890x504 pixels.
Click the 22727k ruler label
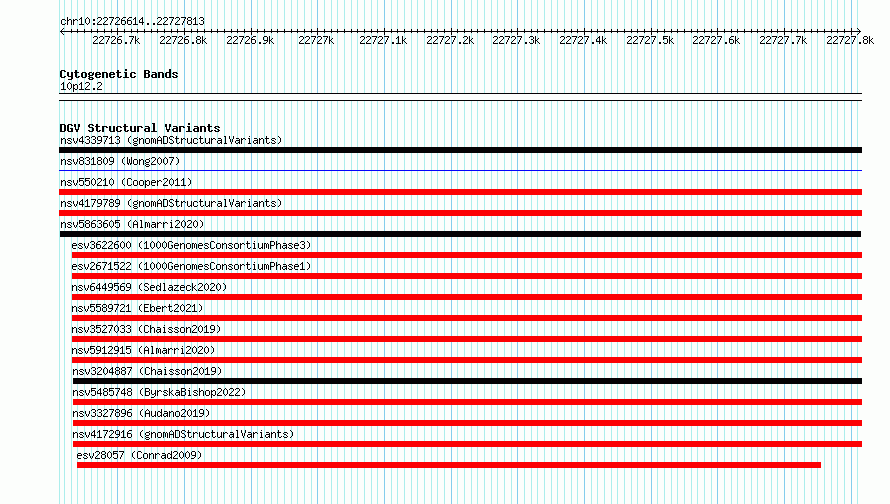point(316,40)
